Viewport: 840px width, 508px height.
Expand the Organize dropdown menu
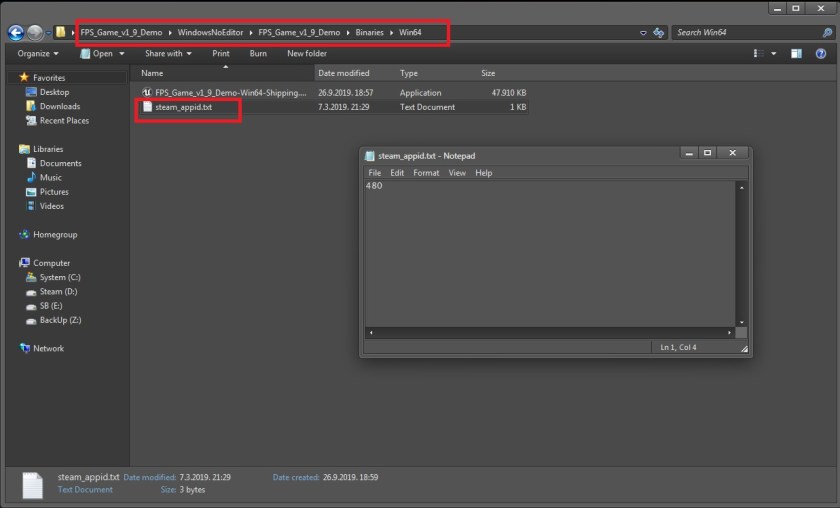[x=38, y=53]
